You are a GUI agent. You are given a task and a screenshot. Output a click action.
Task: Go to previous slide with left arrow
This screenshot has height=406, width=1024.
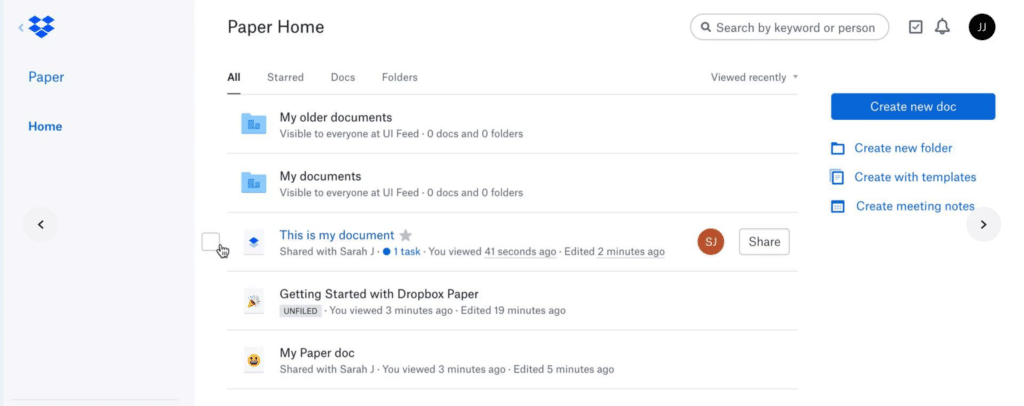point(40,225)
